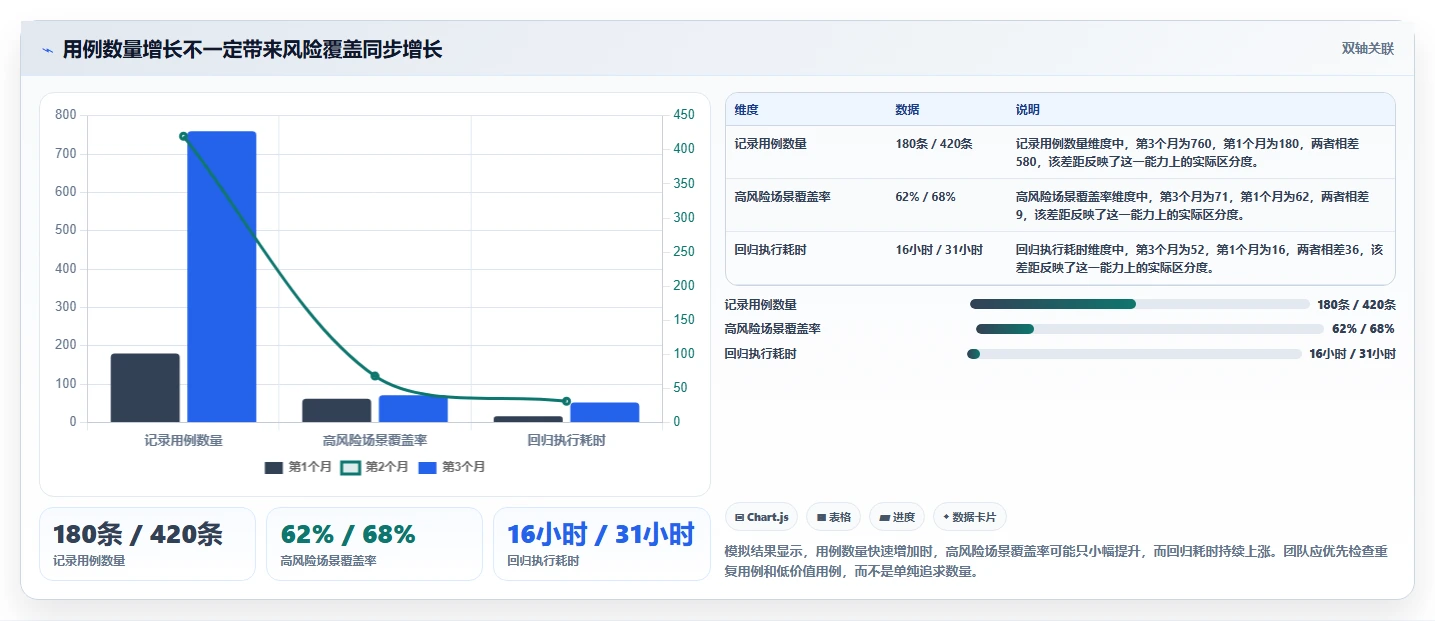Click the 说明 table column header
This screenshot has height=621, width=1435.
[x=1028, y=110]
